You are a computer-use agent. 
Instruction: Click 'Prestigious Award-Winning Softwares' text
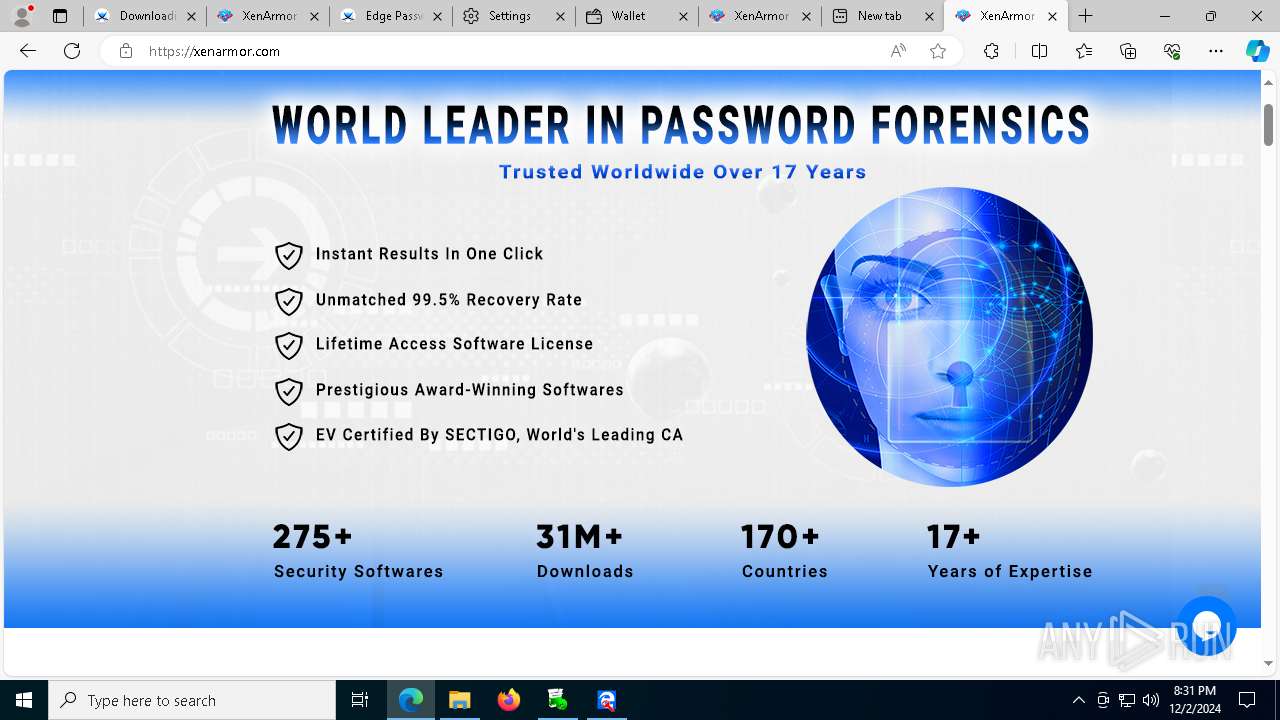pyautogui.click(x=470, y=390)
